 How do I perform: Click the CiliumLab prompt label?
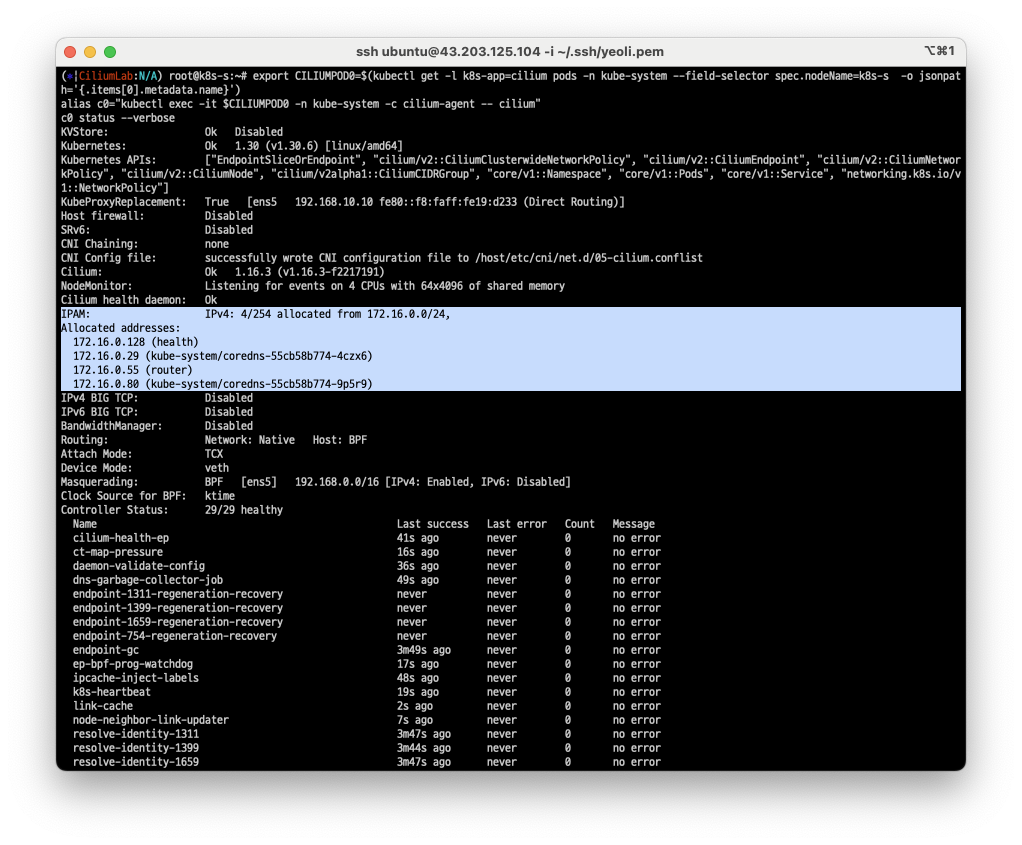106,76
